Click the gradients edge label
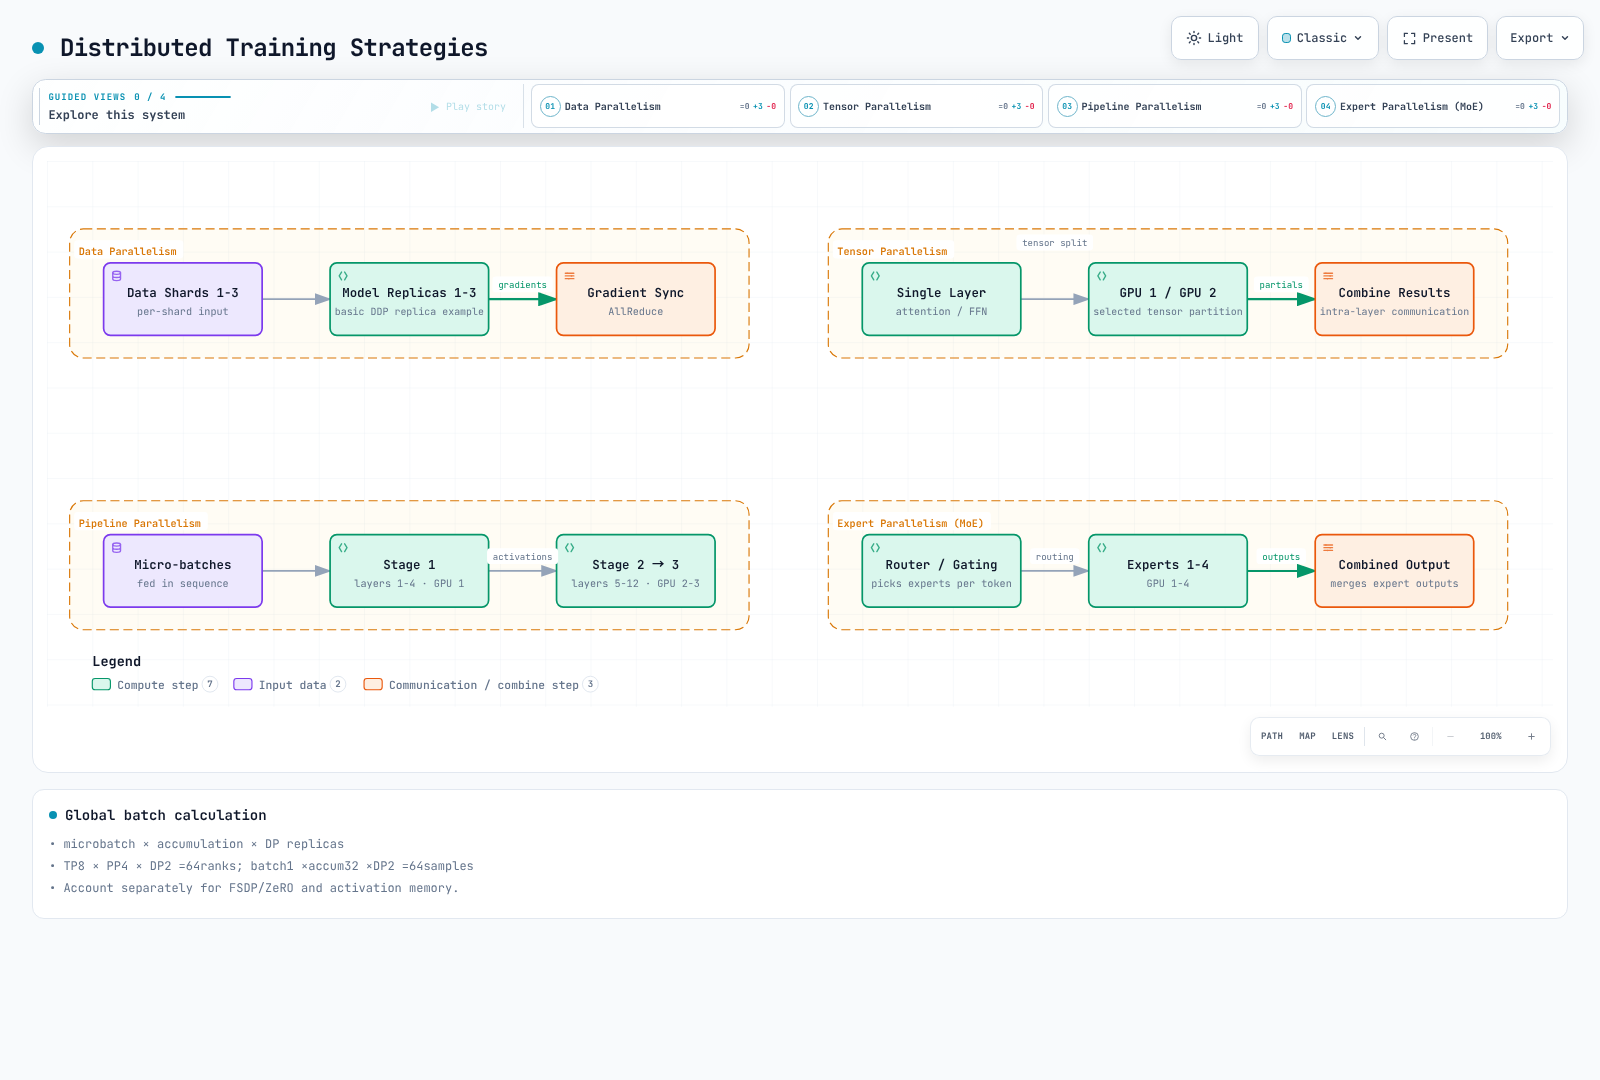 coord(523,285)
